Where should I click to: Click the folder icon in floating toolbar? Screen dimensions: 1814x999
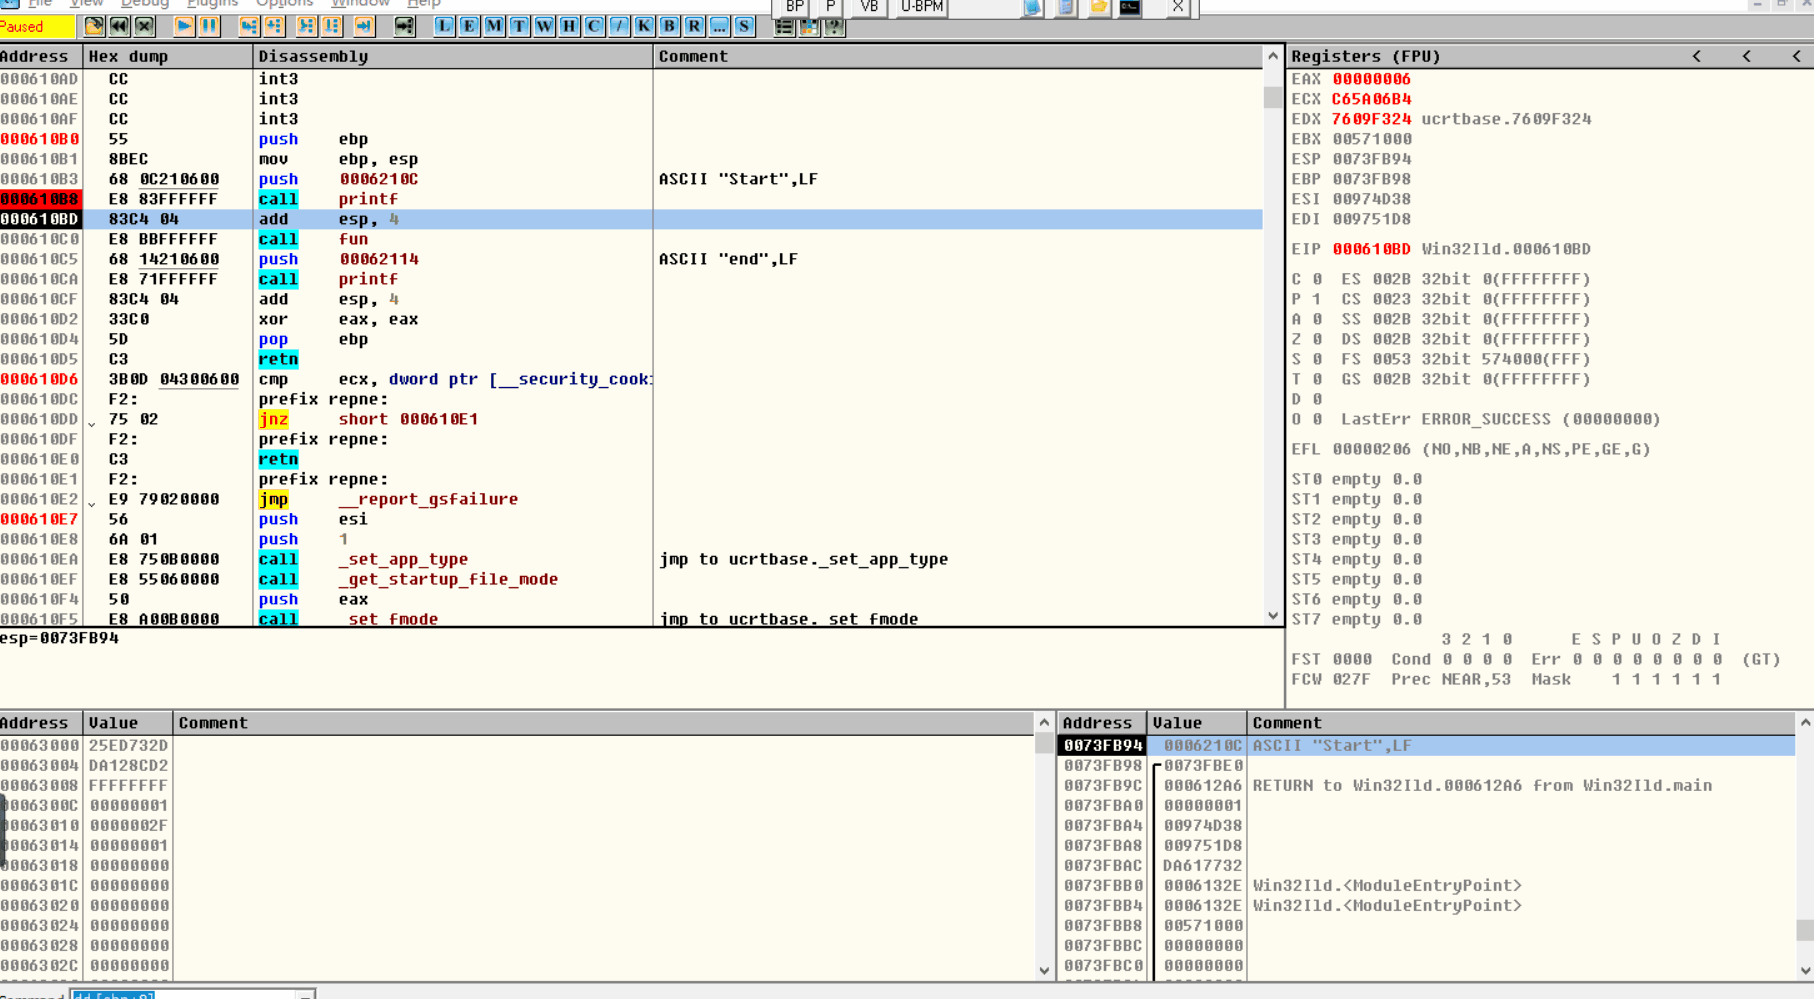(1098, 7)
